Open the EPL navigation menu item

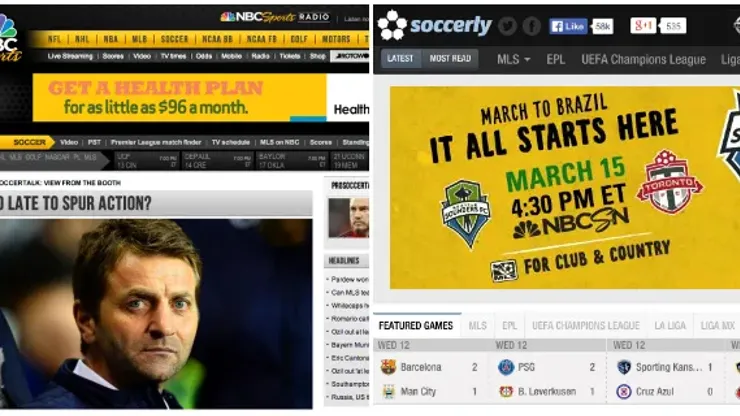tap(555, 59)
